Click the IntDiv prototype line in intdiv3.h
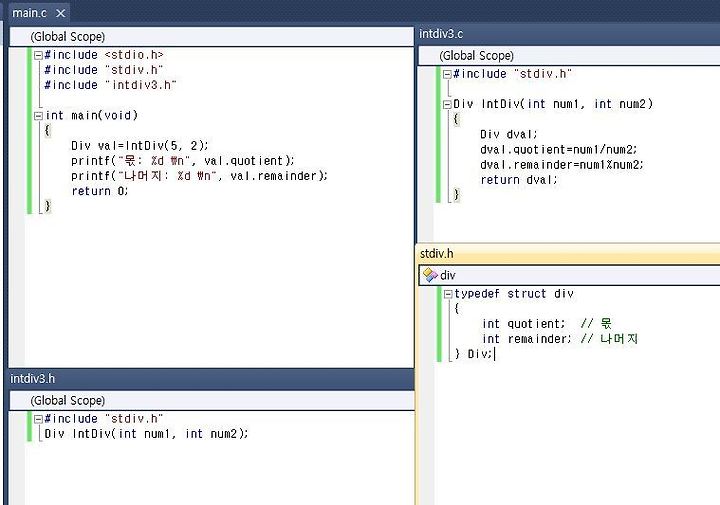Viewport: 720px width, 505px height. 146,434
